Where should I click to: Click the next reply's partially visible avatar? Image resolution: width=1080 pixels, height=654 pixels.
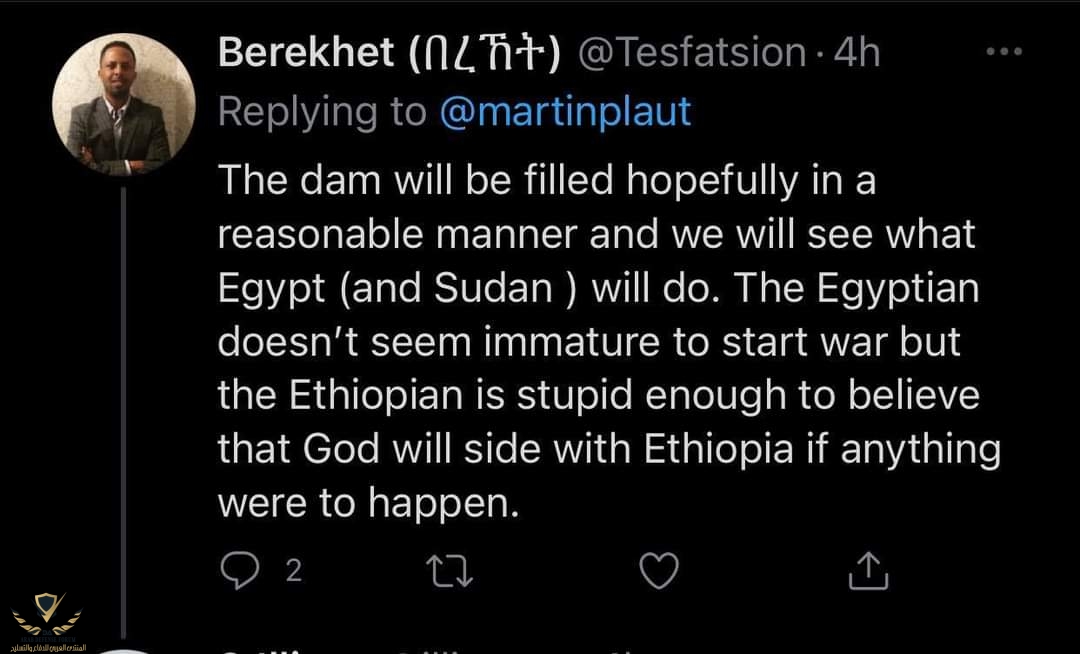(x=123, y=649)
